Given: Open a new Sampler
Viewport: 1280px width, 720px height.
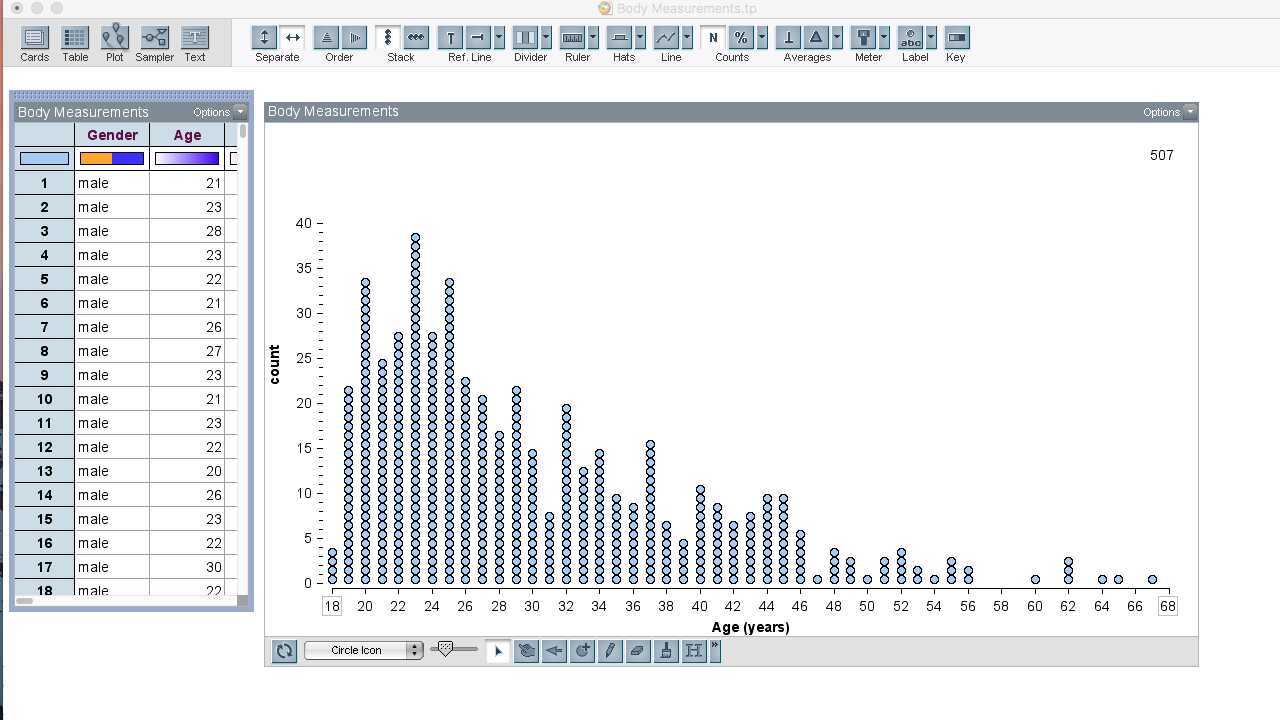Looking at the screenshot, I should click(154, 40).
